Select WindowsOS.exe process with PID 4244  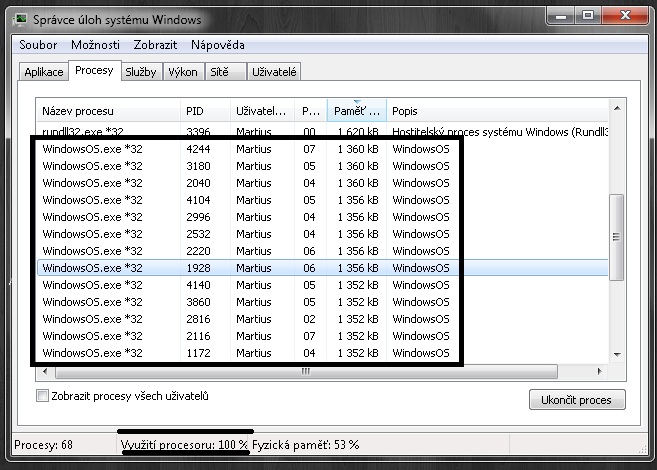tap(323, 149)
